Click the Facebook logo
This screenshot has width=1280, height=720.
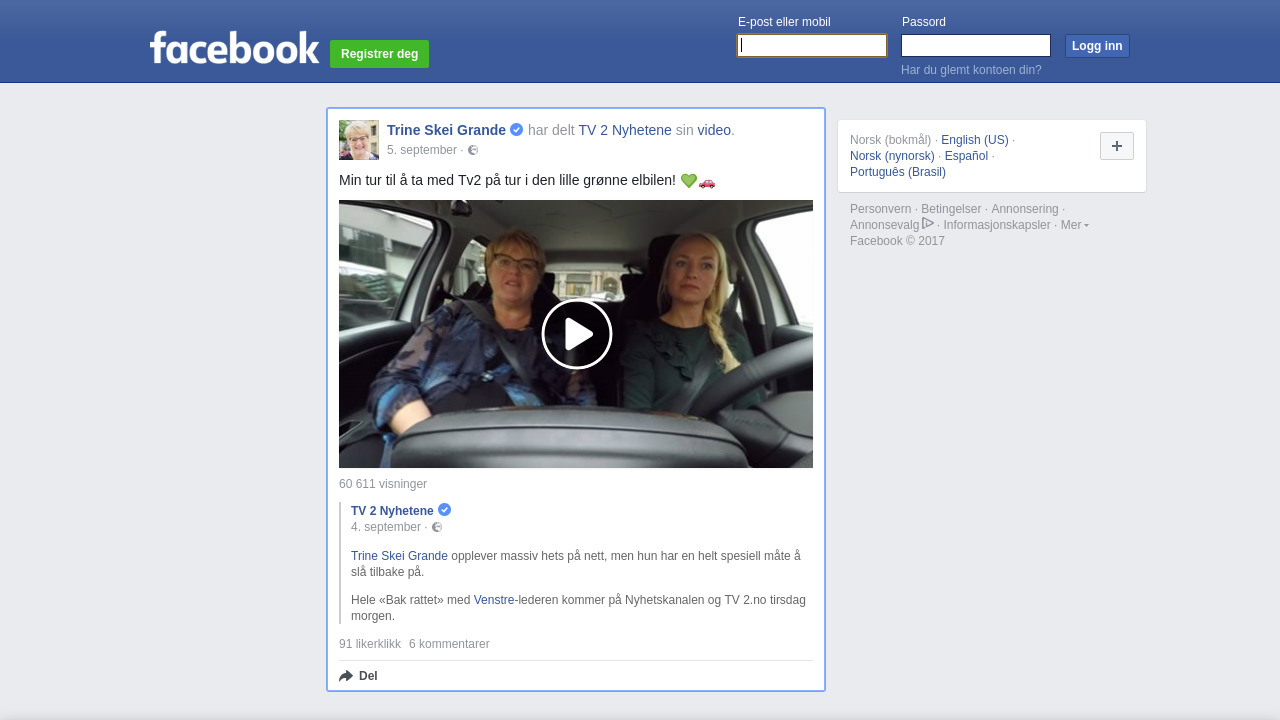tap(235, 47)
